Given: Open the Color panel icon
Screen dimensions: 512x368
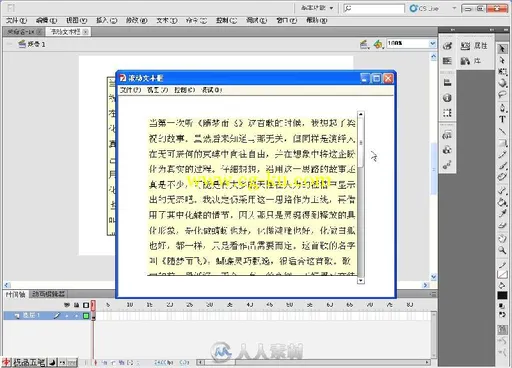Looking at the screenshot, I should (447, 46).
